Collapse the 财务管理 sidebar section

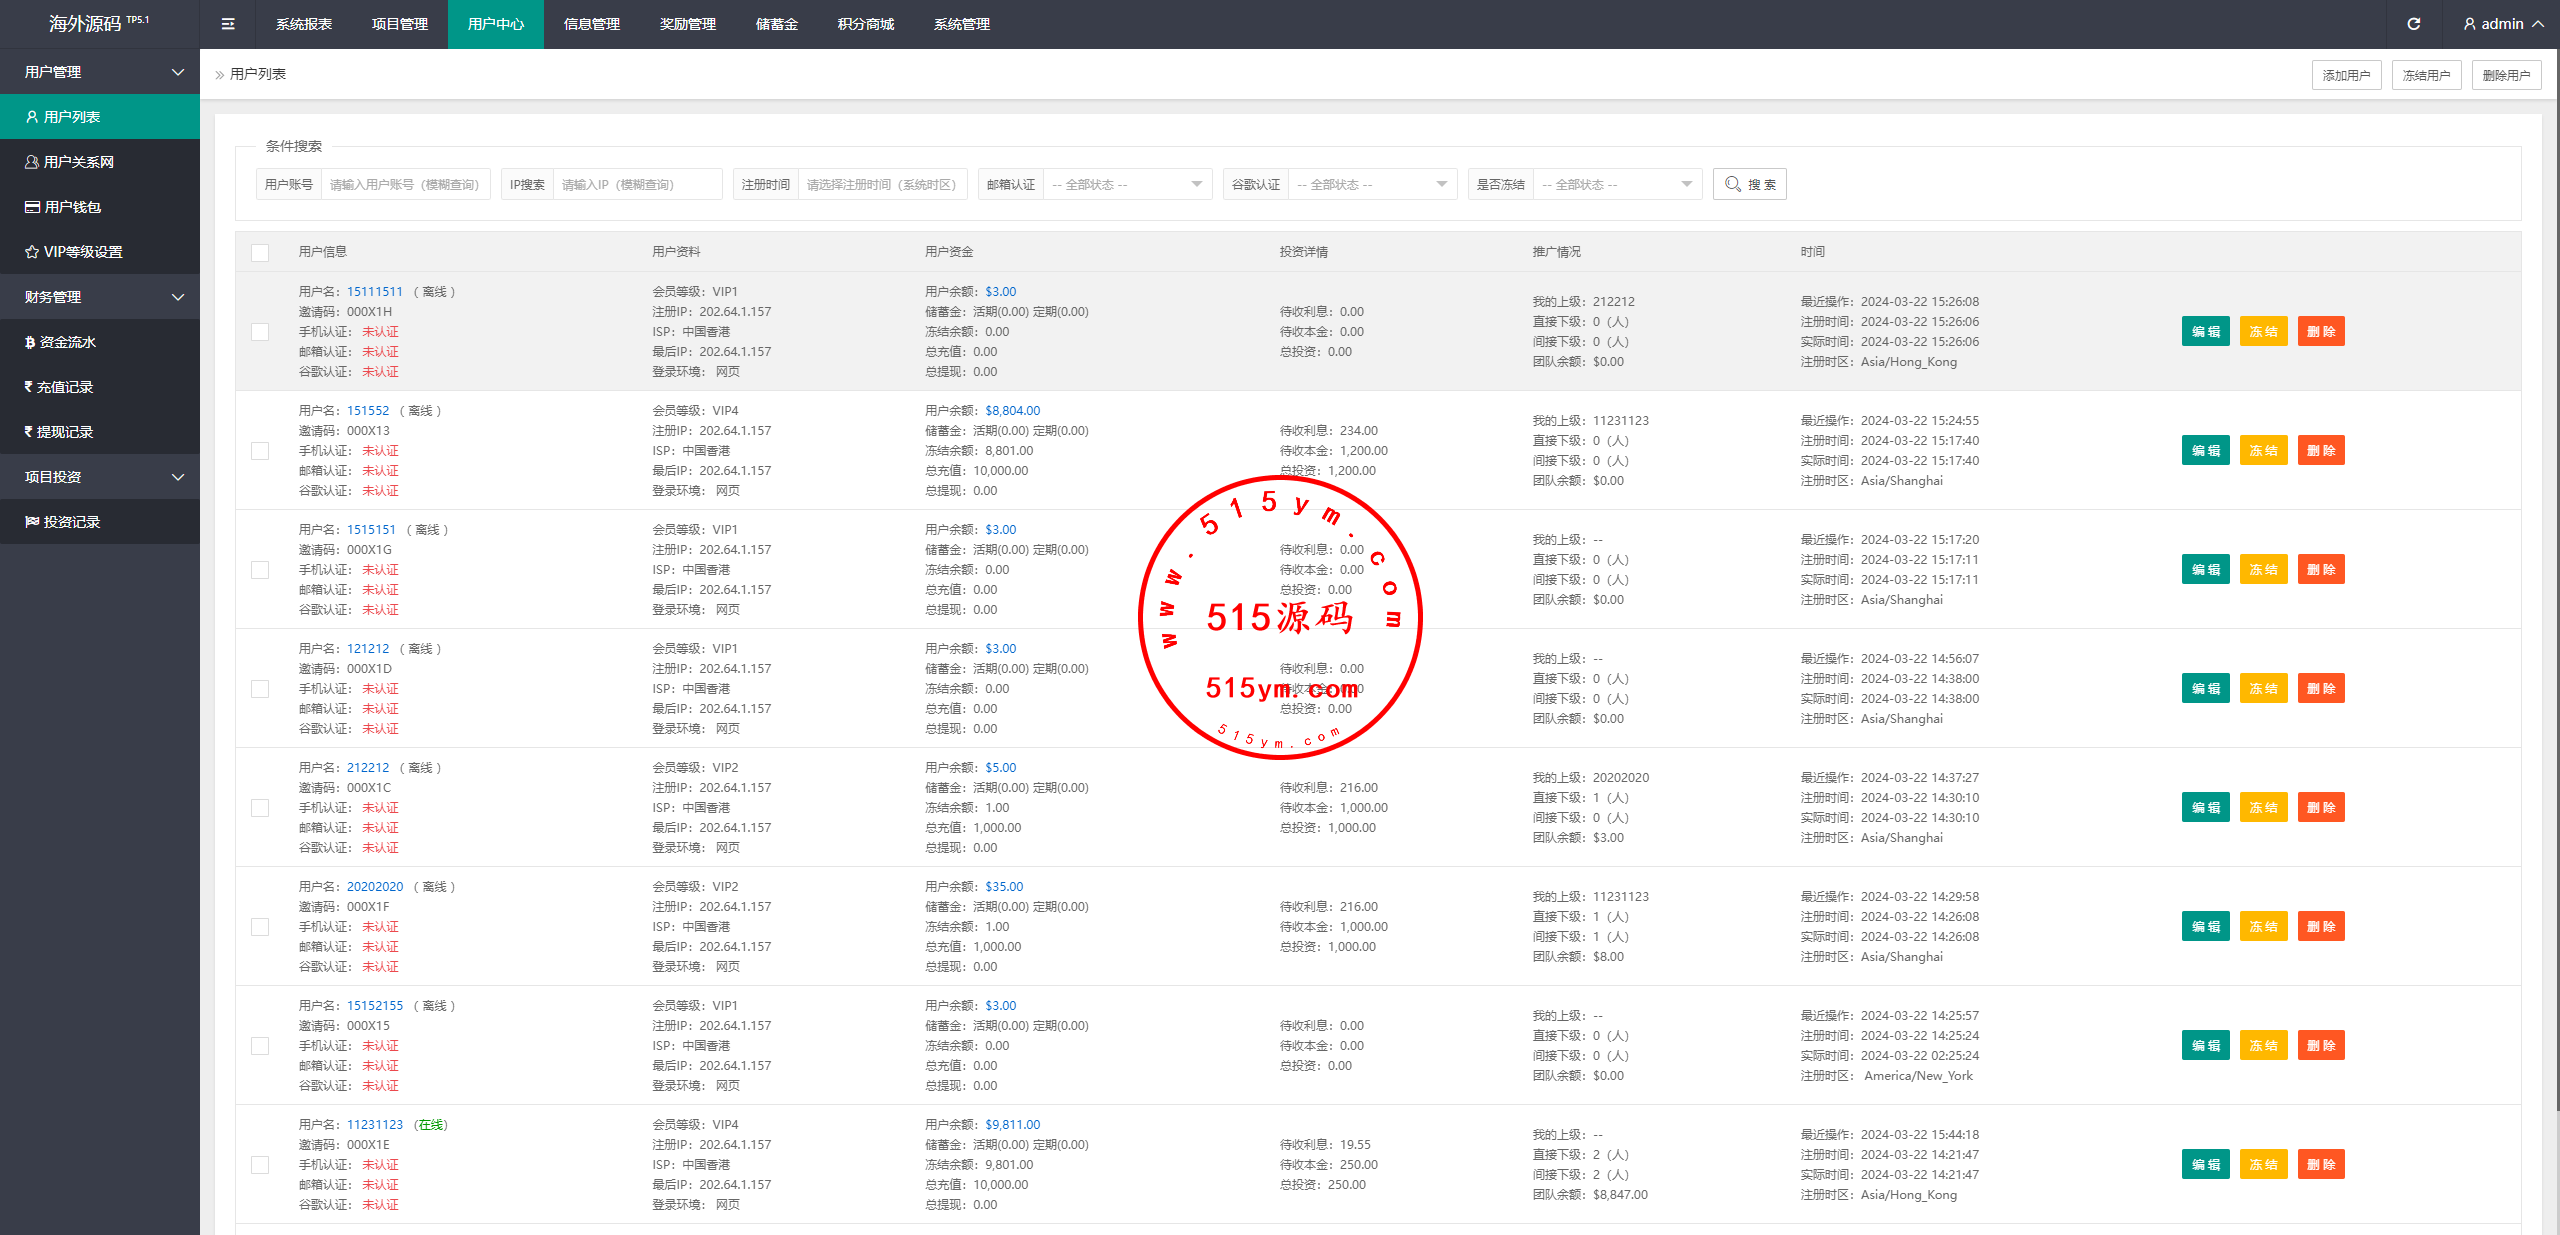pyautogui.click(x=100, y=297)
